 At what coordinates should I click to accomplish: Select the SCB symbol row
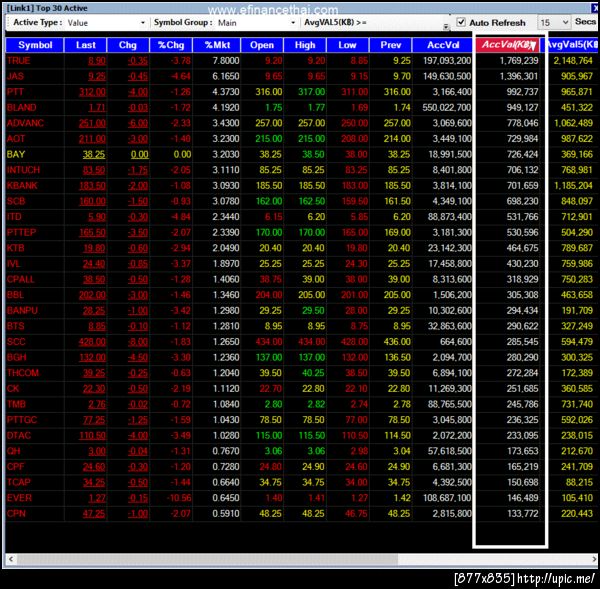pyautogui.click(x=302, y=201)
